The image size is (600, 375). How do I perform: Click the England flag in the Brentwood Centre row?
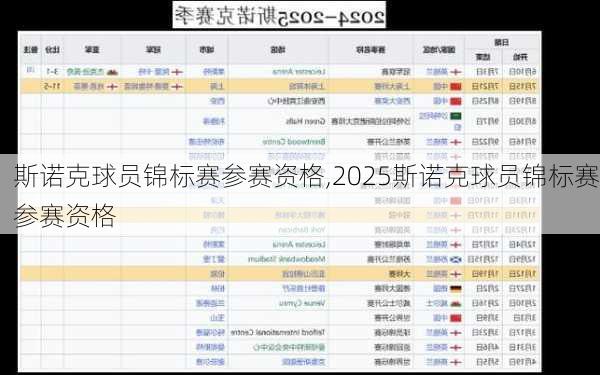pos(456,142)
